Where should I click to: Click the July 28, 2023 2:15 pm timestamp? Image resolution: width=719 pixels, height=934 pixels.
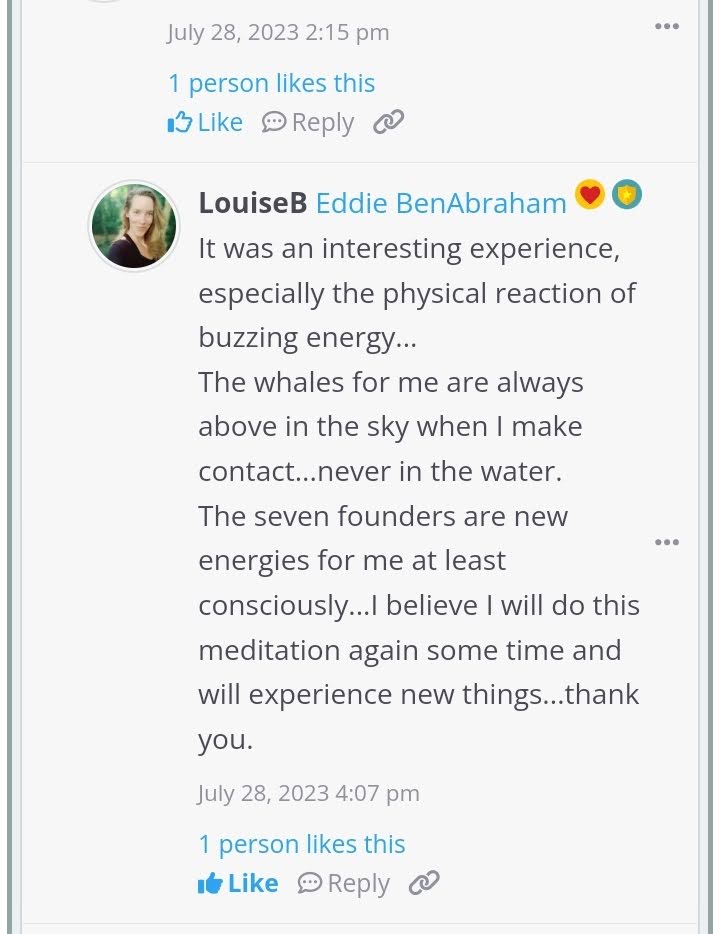coord(278,32)
